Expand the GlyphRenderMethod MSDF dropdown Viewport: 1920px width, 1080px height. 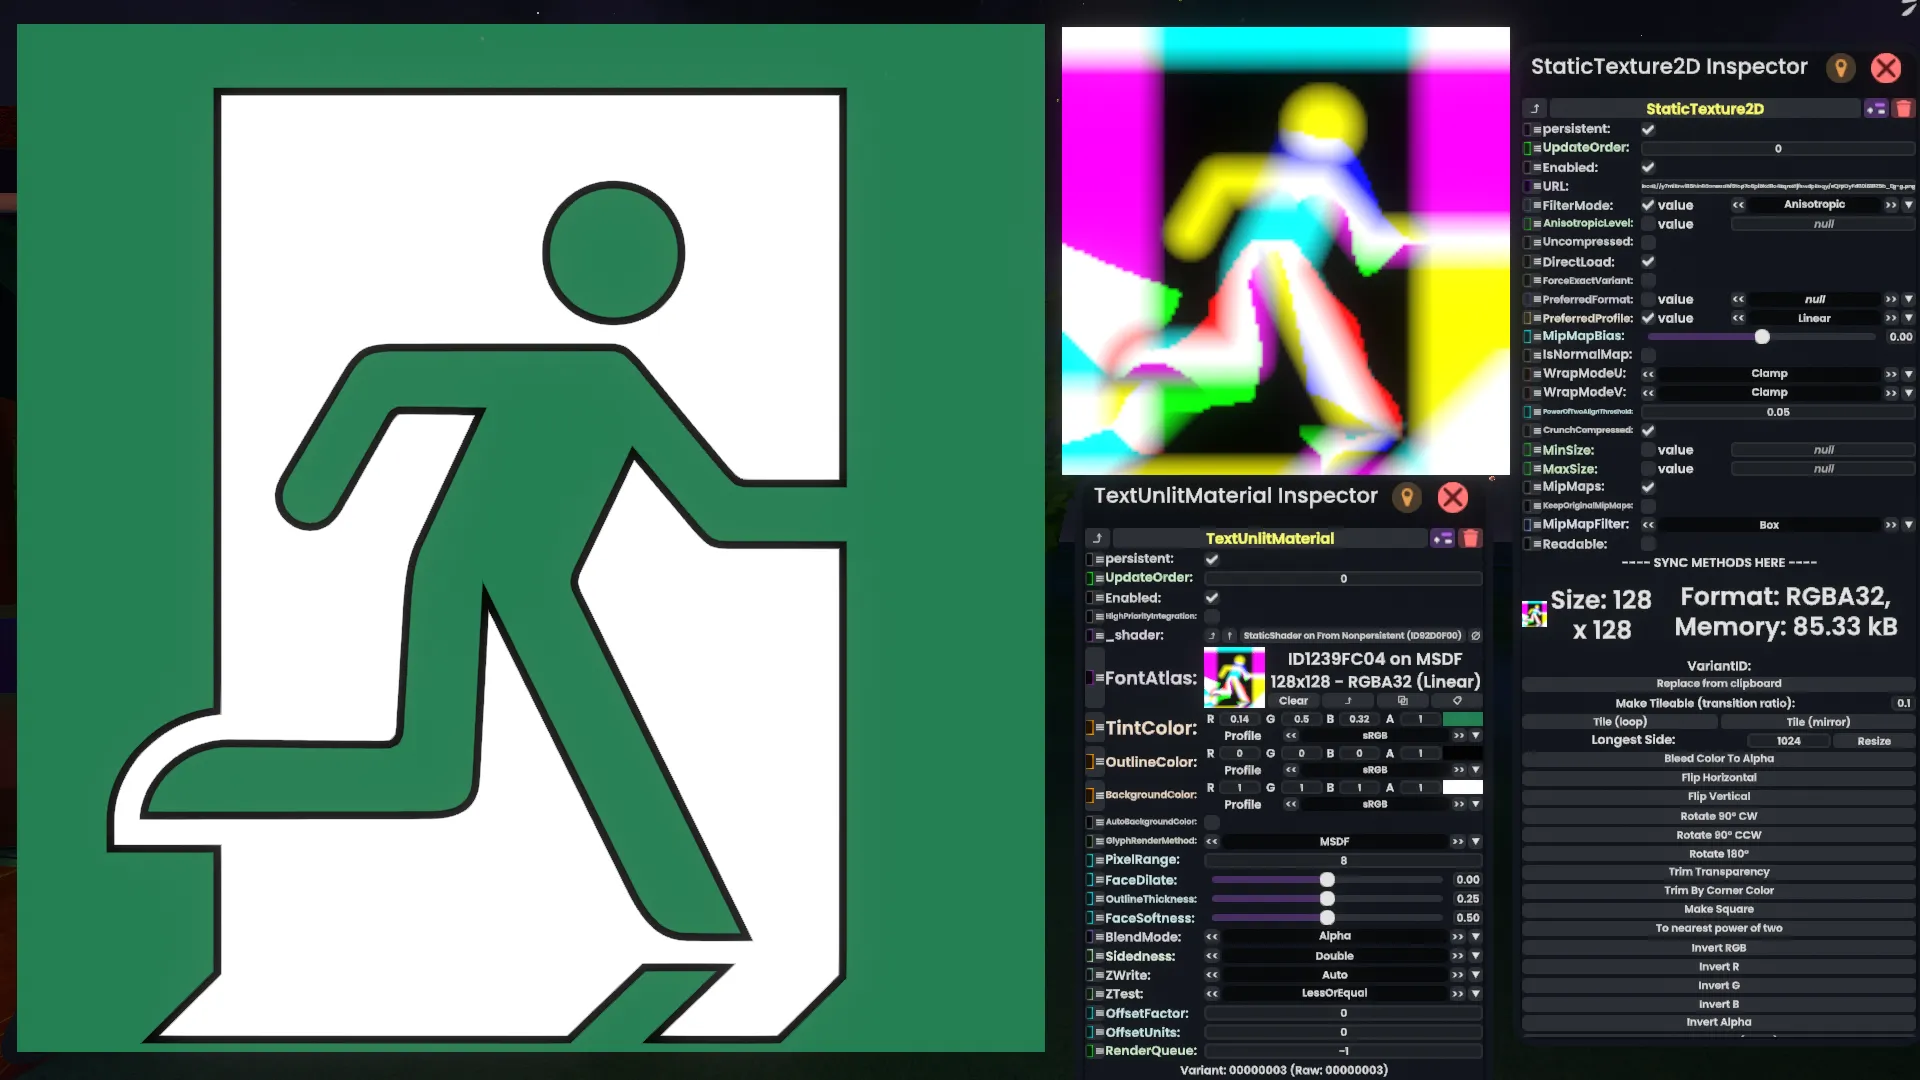point(1475,842)
